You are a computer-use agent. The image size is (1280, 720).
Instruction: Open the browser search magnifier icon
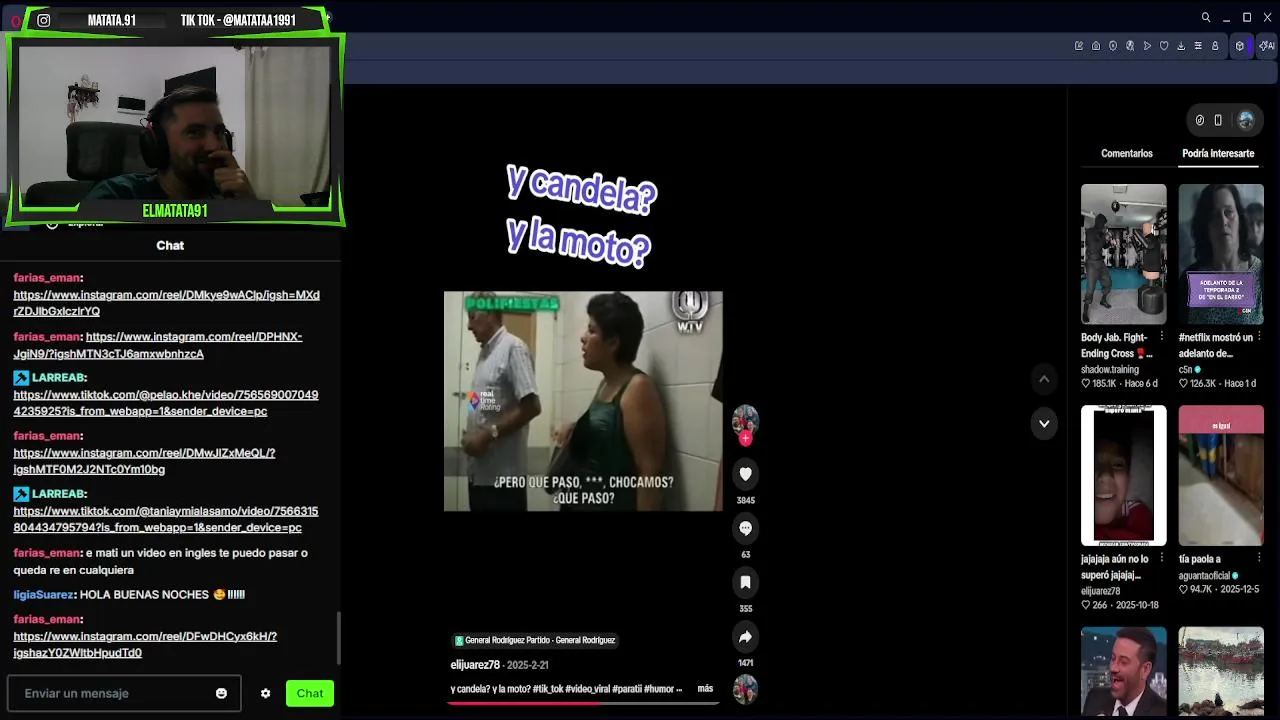tap(1206, 18)
